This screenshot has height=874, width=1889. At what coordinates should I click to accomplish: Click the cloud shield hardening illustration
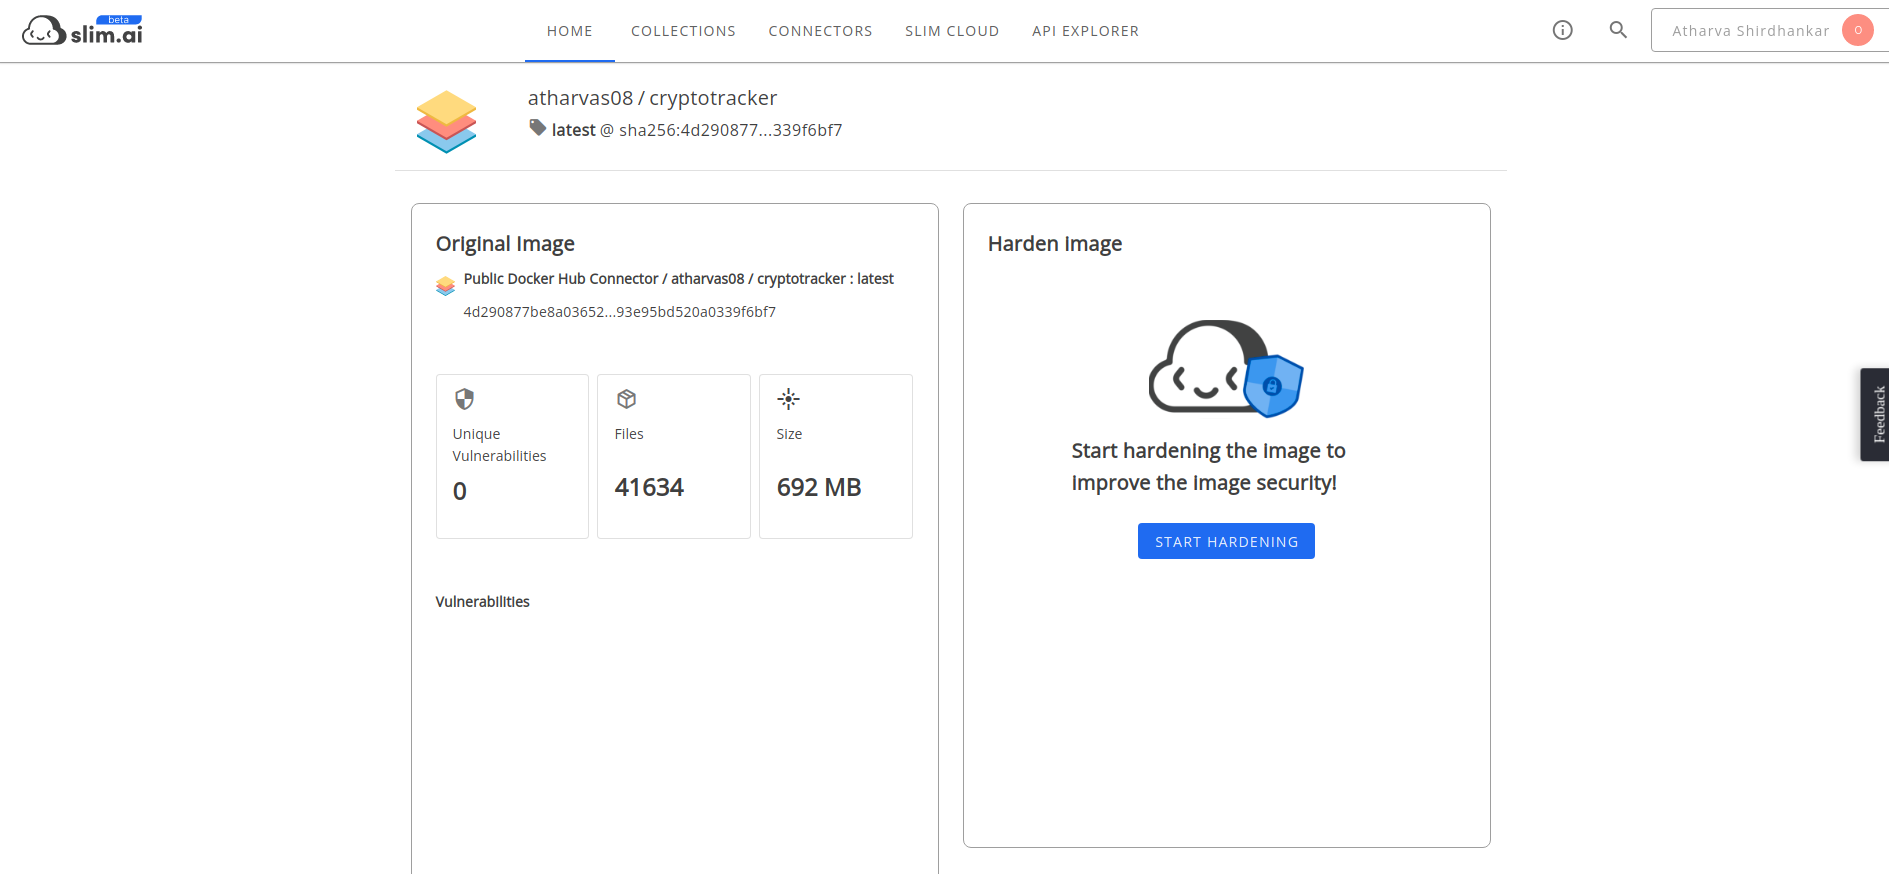1226,368
